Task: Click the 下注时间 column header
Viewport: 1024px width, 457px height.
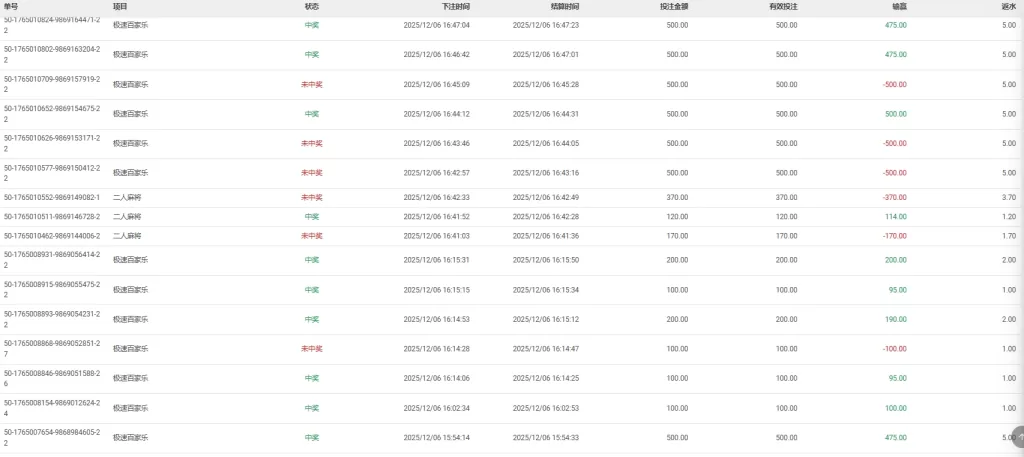Action: (455, 7)
